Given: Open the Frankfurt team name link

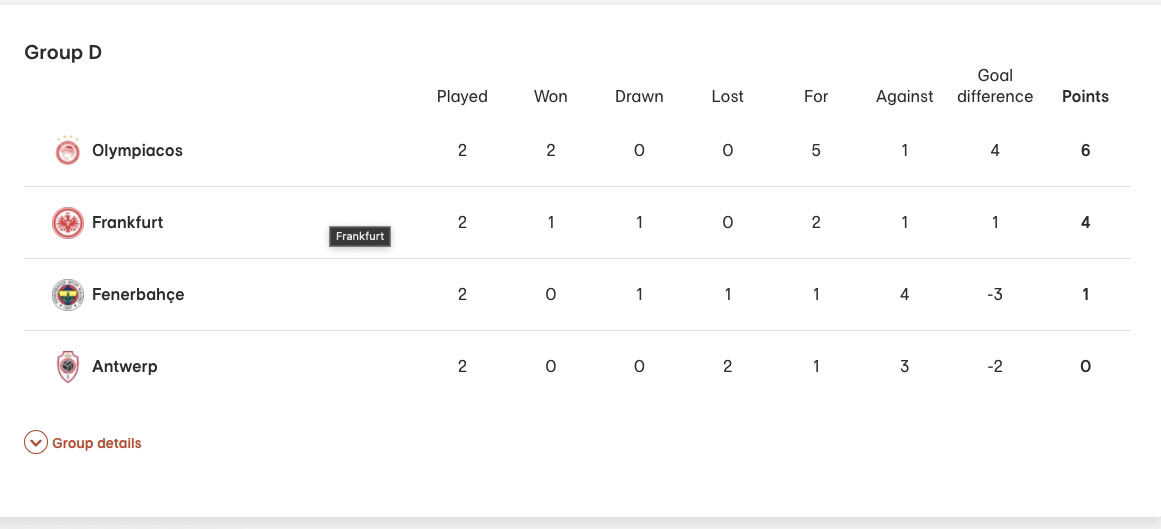Looking at the screenshot, I should click(127, 222).
